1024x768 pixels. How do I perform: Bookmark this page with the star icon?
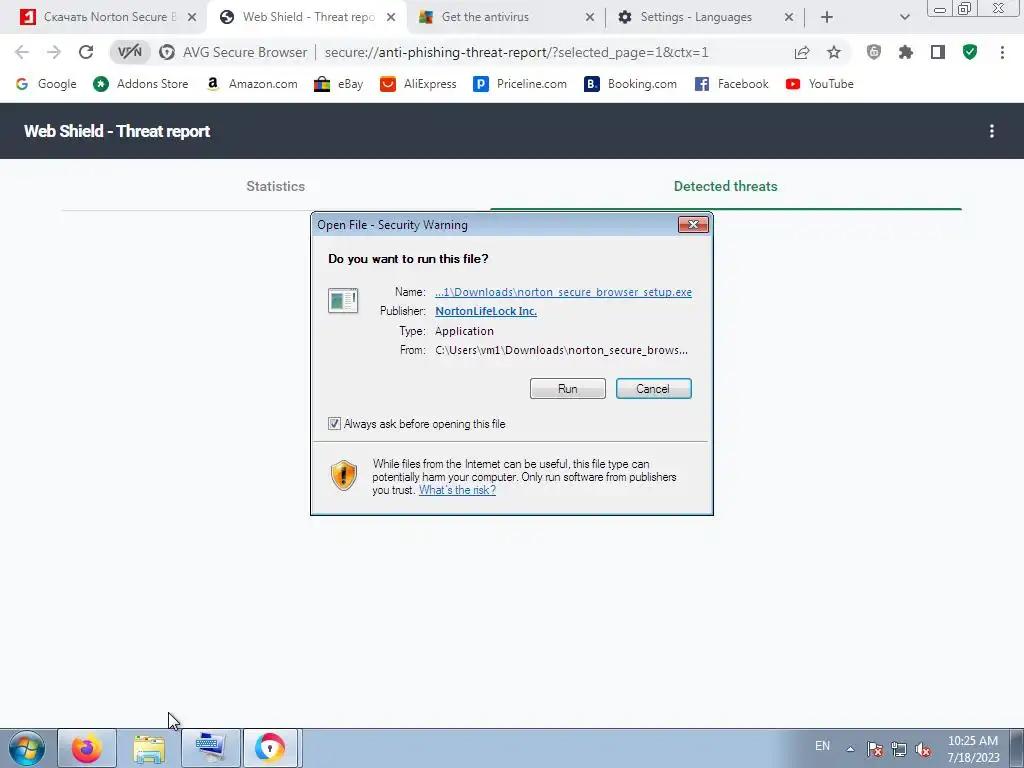pyautogui.click(x=834, y=52)
